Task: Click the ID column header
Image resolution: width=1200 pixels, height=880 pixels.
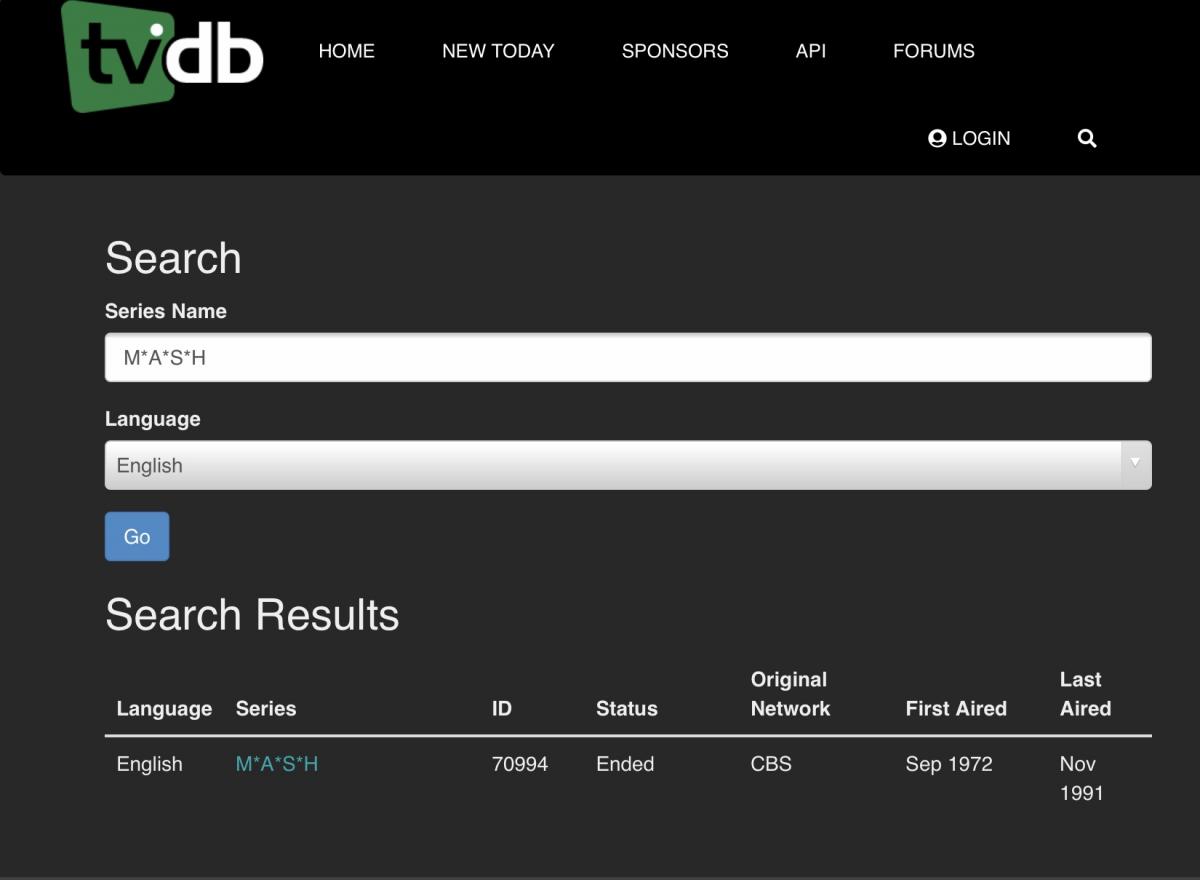Action: coord(502,709)
